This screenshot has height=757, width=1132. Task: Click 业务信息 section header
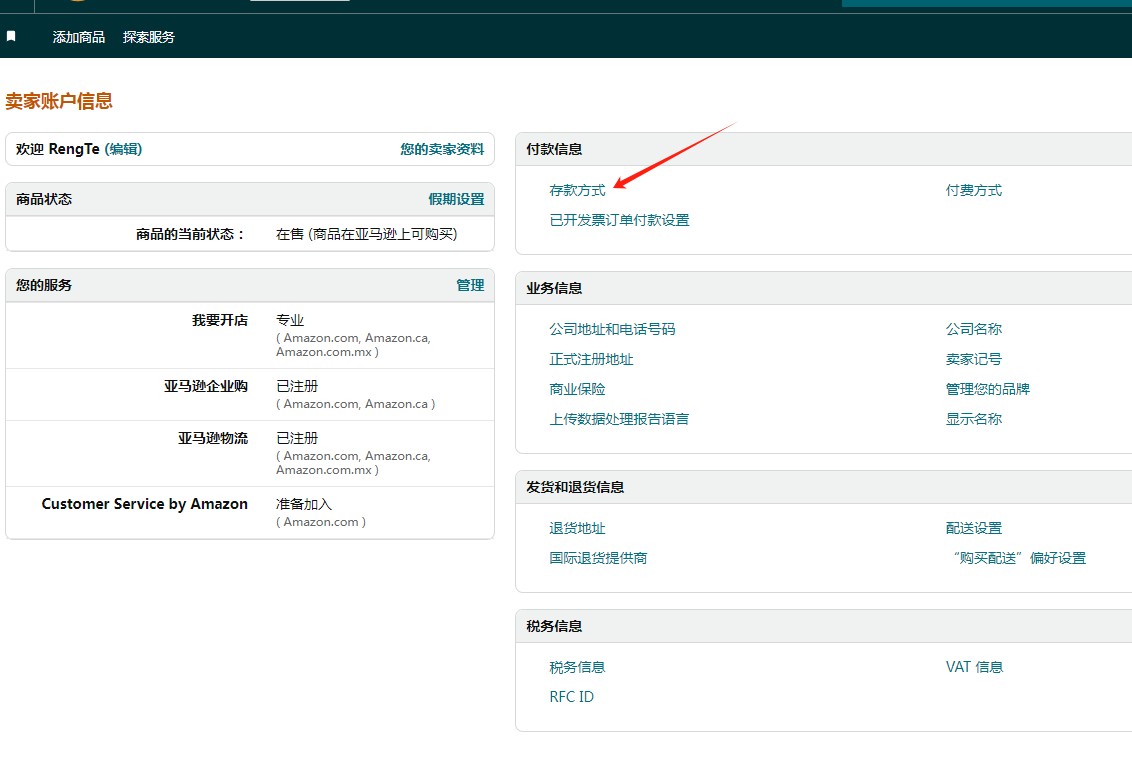pos(554,289)
